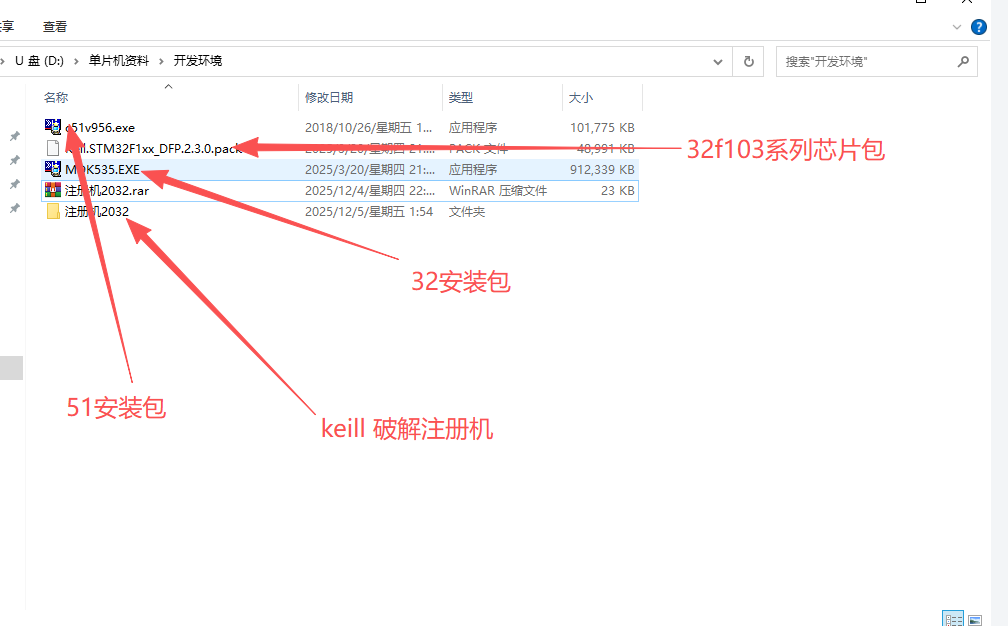The image size is (1008, 626).
Task: Click the 2025/3/20 date of MDK535.EXE
Action: point(370,170)
